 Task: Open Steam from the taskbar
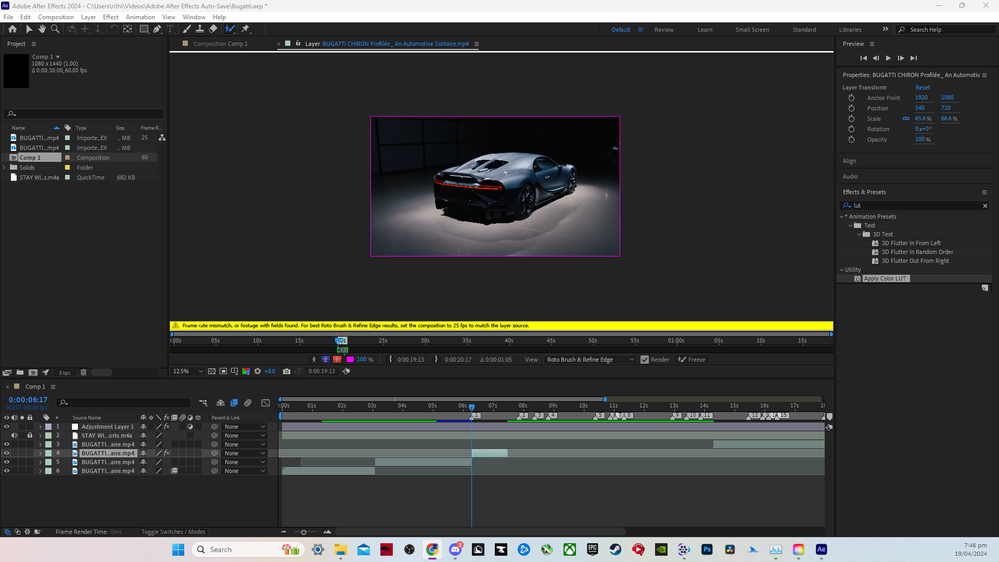(615, 549)
